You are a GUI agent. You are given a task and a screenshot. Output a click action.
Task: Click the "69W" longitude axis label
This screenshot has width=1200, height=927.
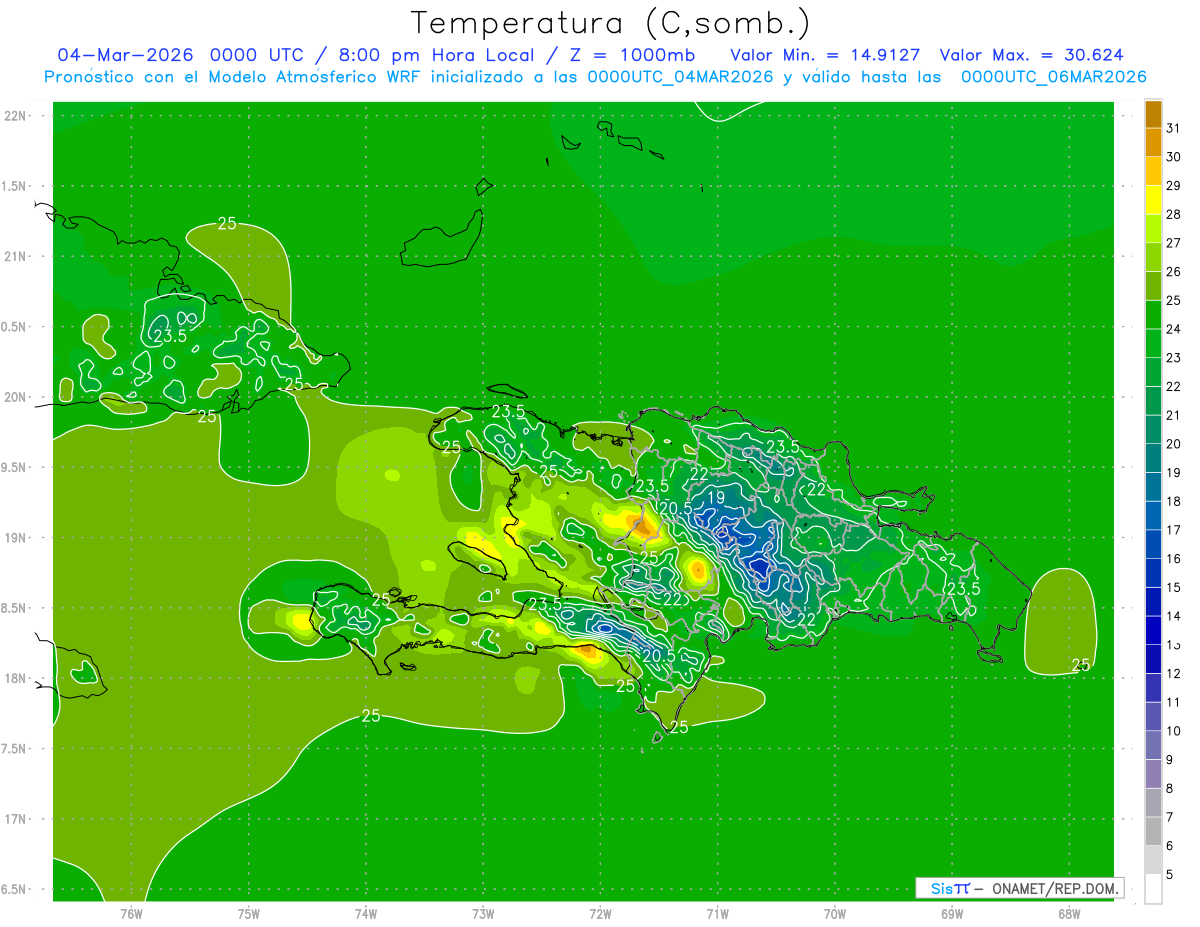click(x=952, y=913)
